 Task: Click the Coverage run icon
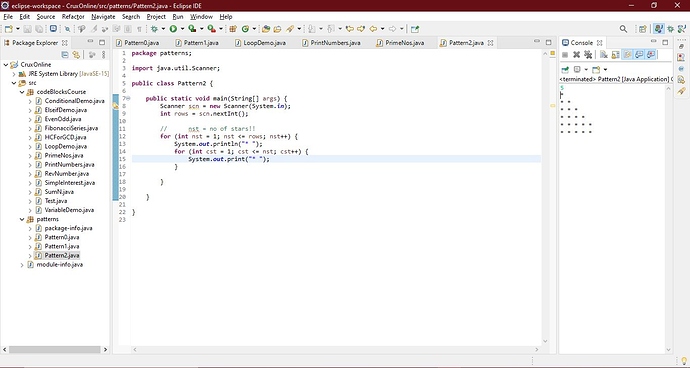pos(192,29)
